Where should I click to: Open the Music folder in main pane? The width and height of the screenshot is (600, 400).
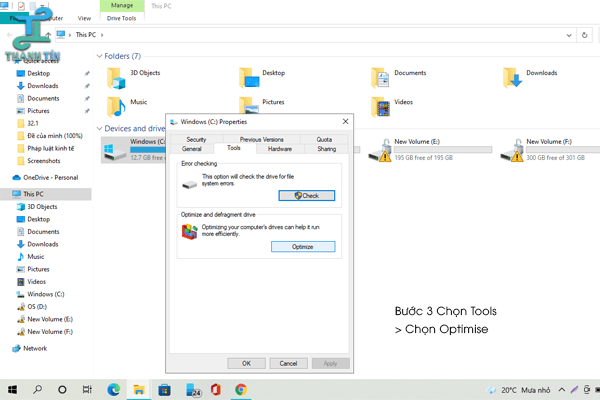coord(116,105)
